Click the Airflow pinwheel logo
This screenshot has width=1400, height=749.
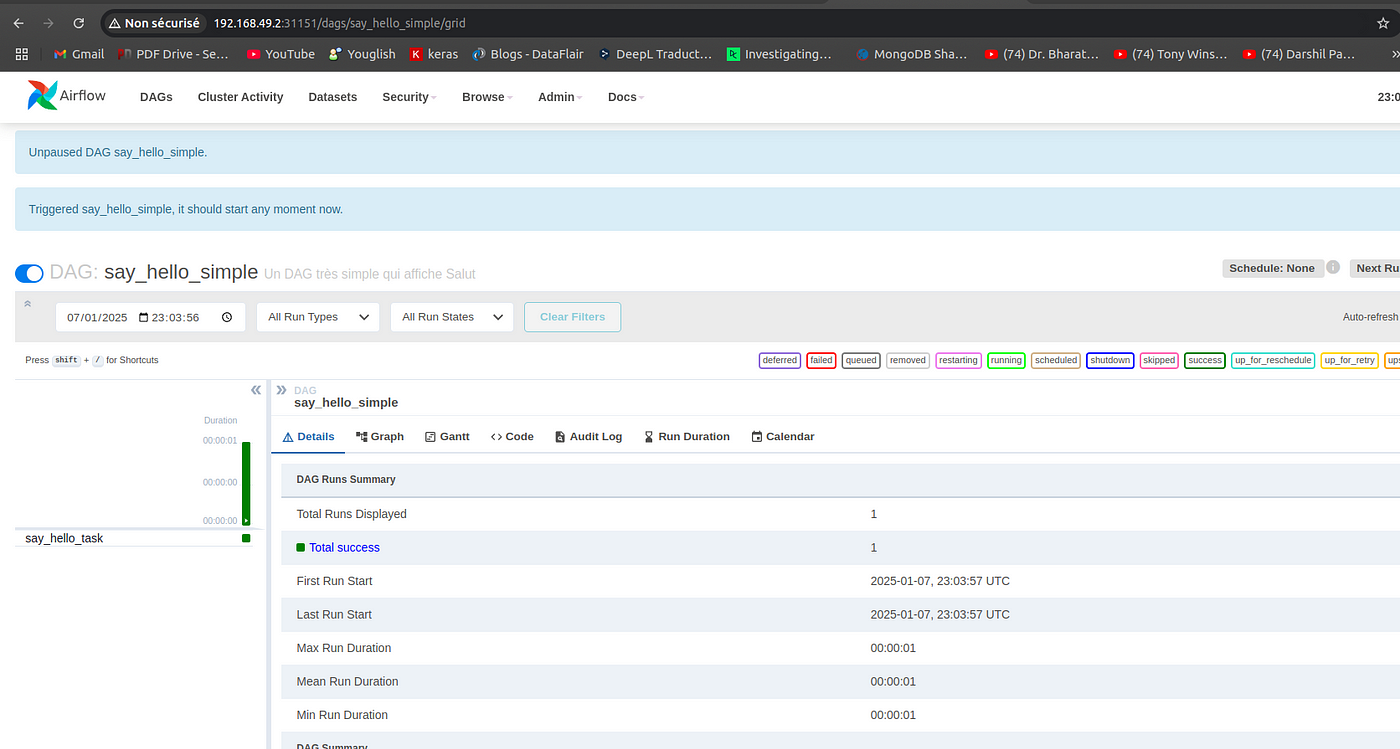coord(43,96)
